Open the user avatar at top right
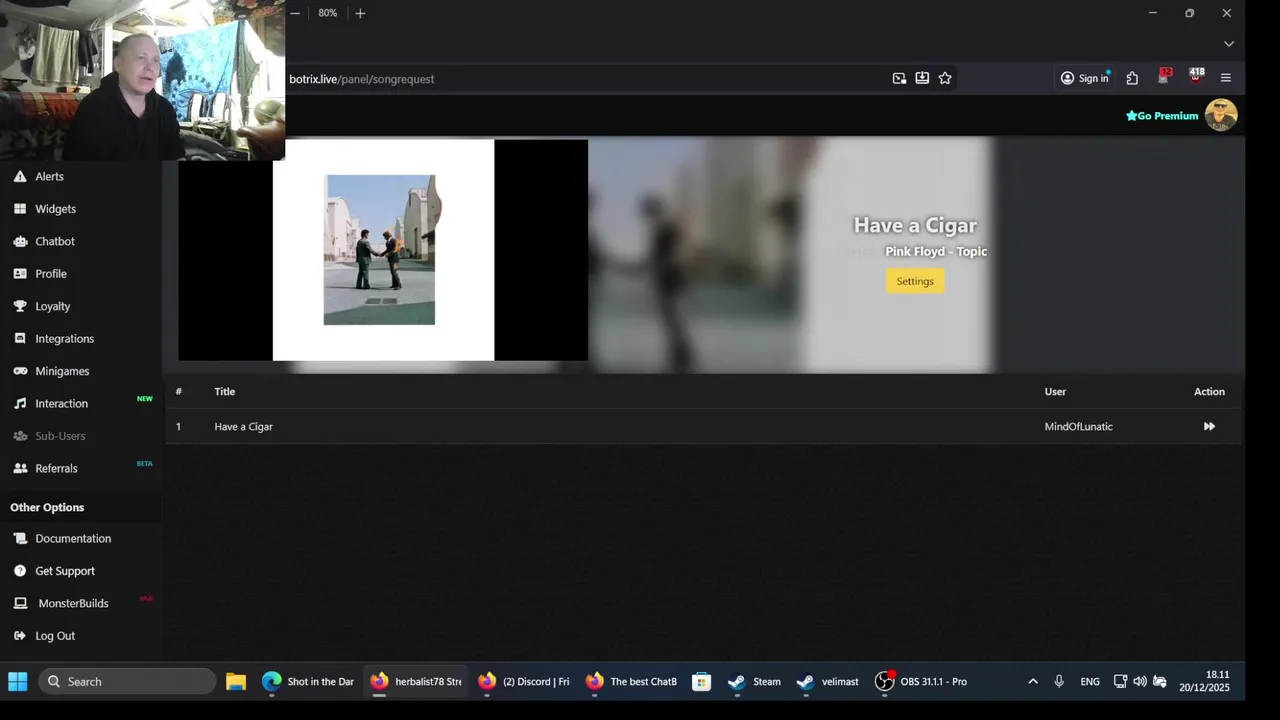 (1221, 115)
